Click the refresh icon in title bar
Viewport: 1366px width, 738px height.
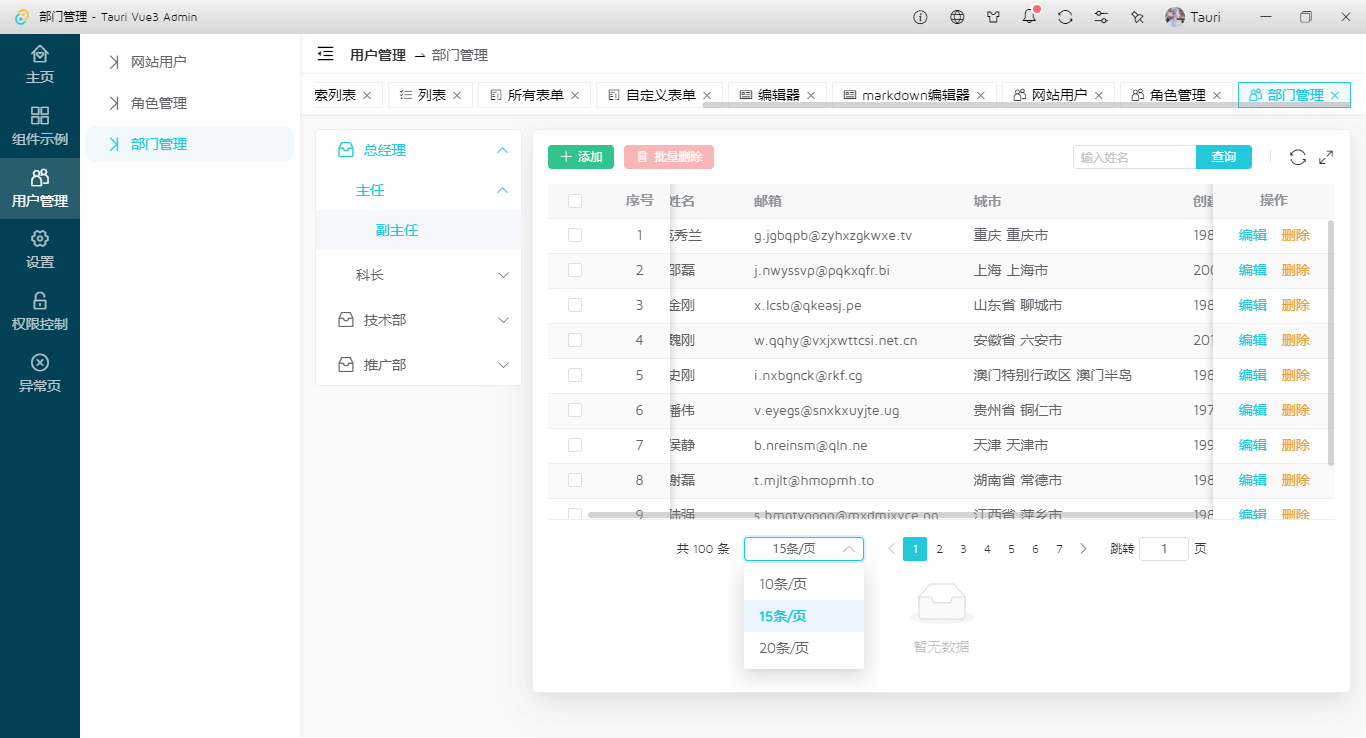1065,17
